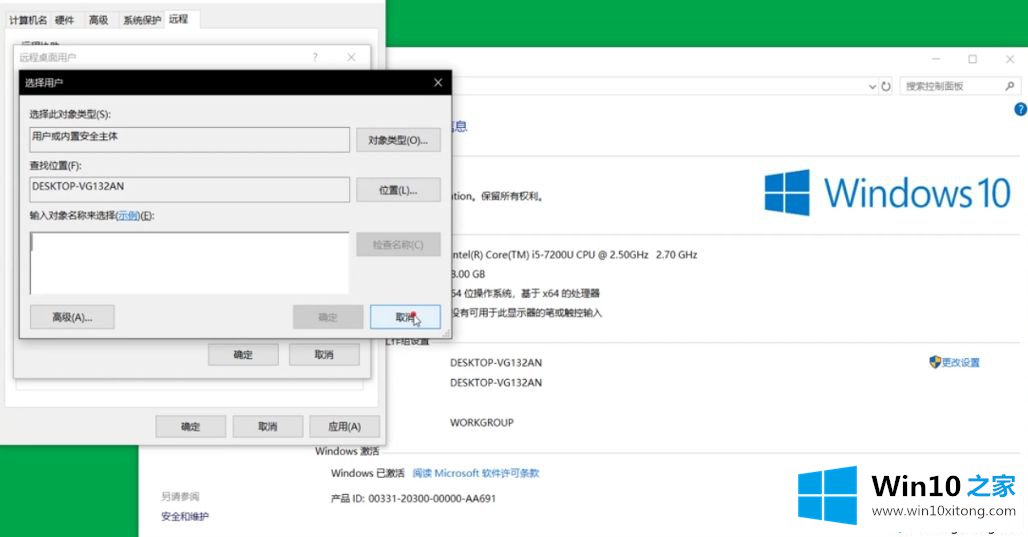The image size is (1028, 537).
Task: Click the 位置(L)... button
Action: tap(398, 190)
